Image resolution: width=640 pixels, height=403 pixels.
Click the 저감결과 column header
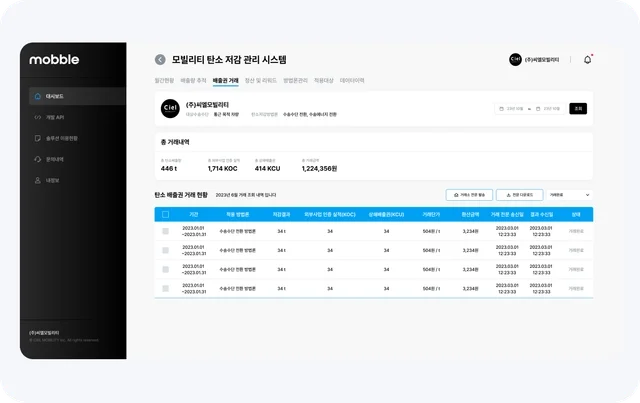coord(281,214)
